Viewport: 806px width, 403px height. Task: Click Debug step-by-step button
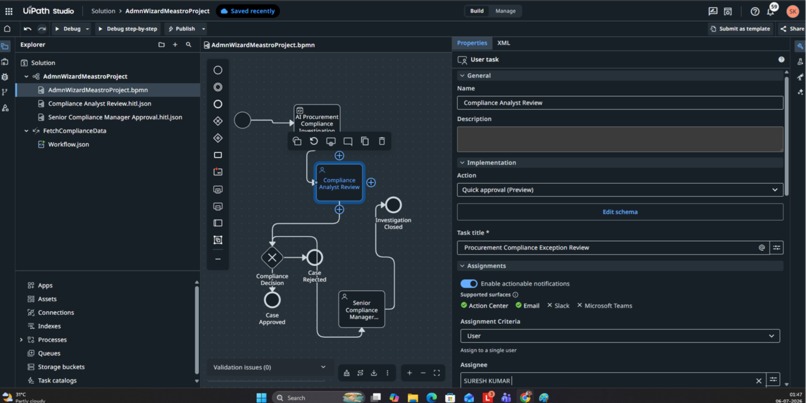tap(128, 29)
